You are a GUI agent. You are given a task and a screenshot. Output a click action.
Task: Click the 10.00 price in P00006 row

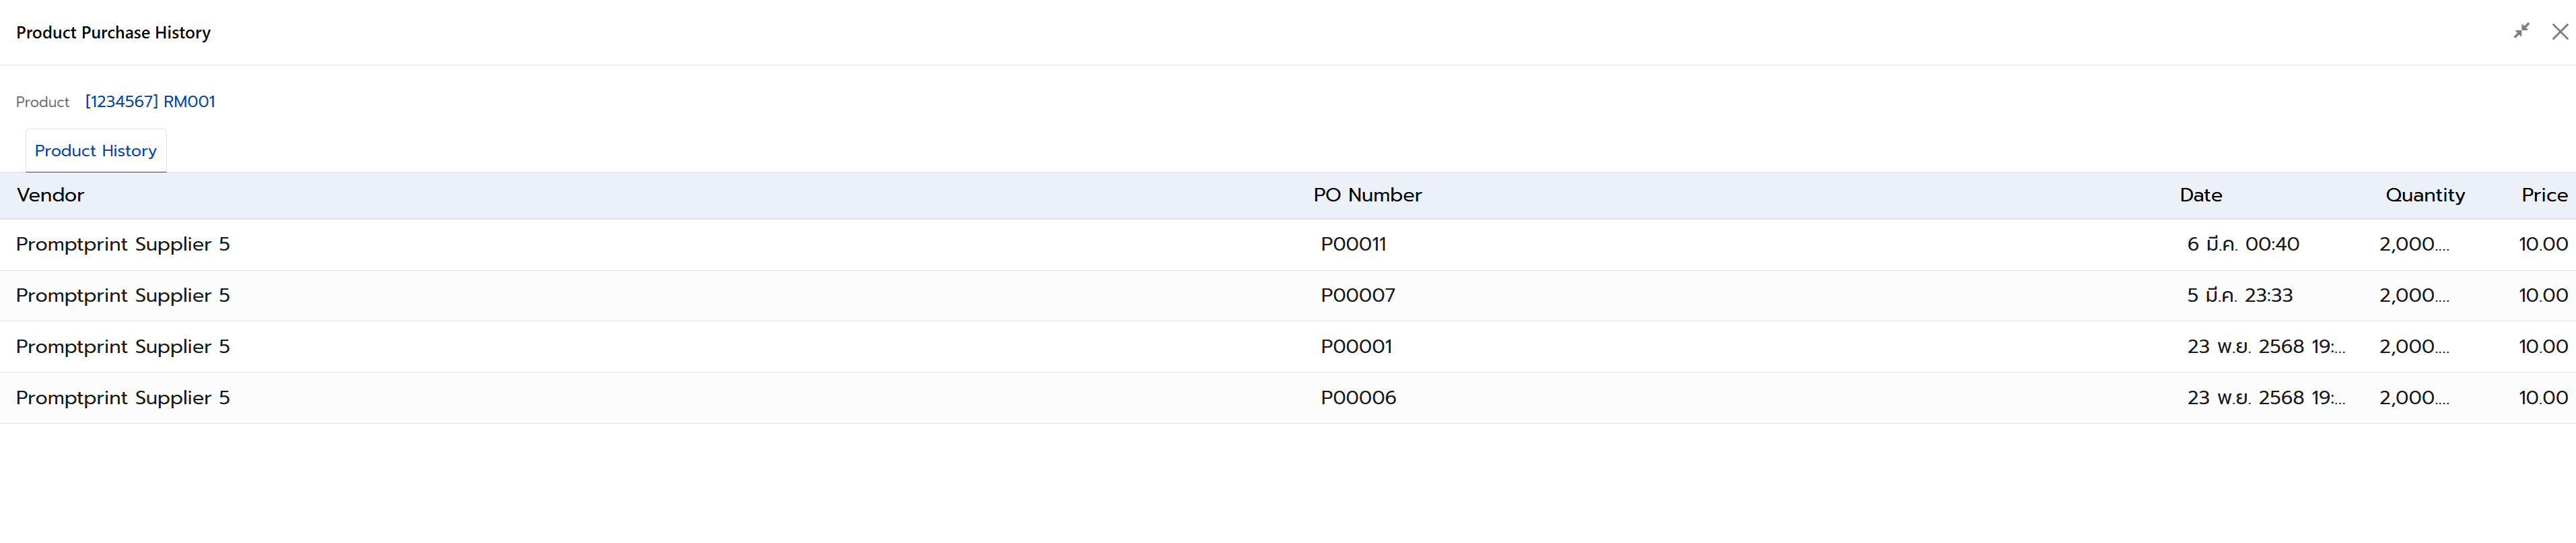(2543, 397)
